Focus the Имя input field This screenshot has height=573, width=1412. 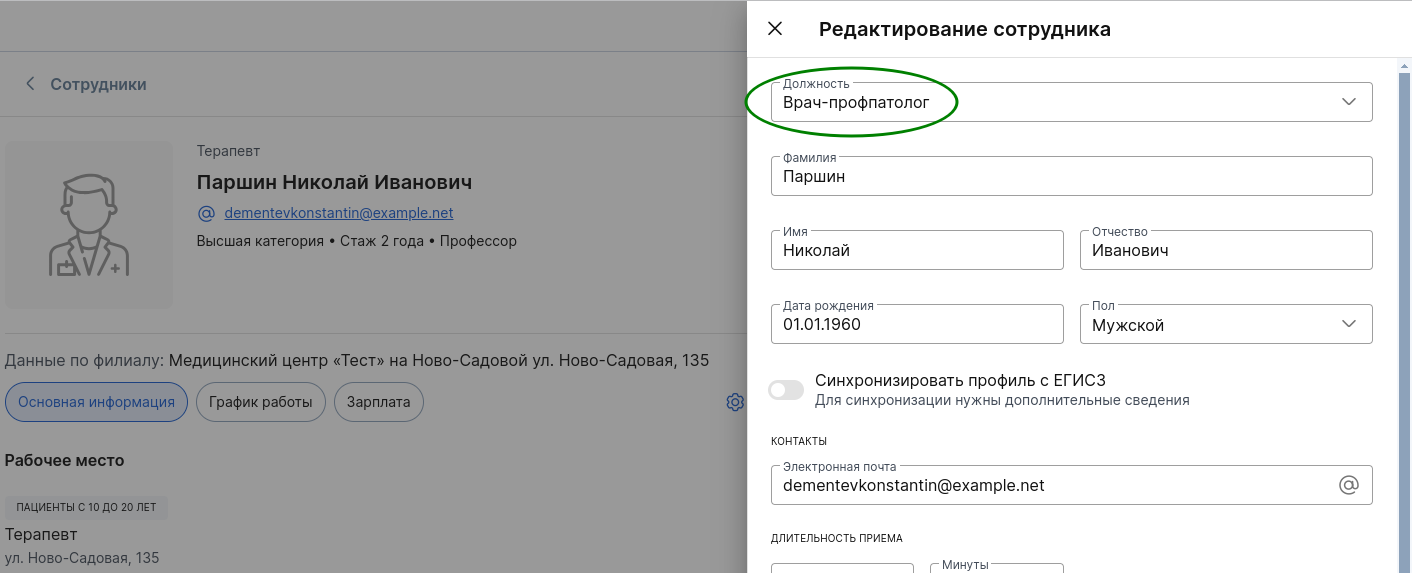(916, 251)
